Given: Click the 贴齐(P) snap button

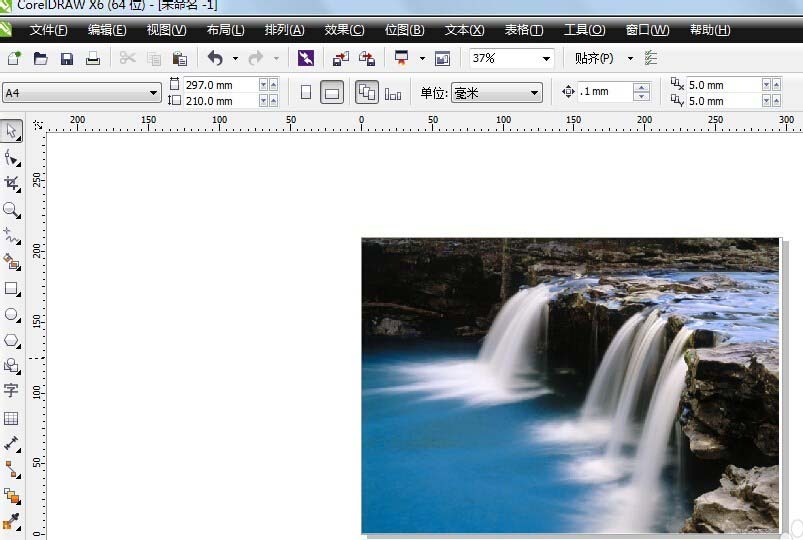Looking at the screenshot, I should (594, 58).
